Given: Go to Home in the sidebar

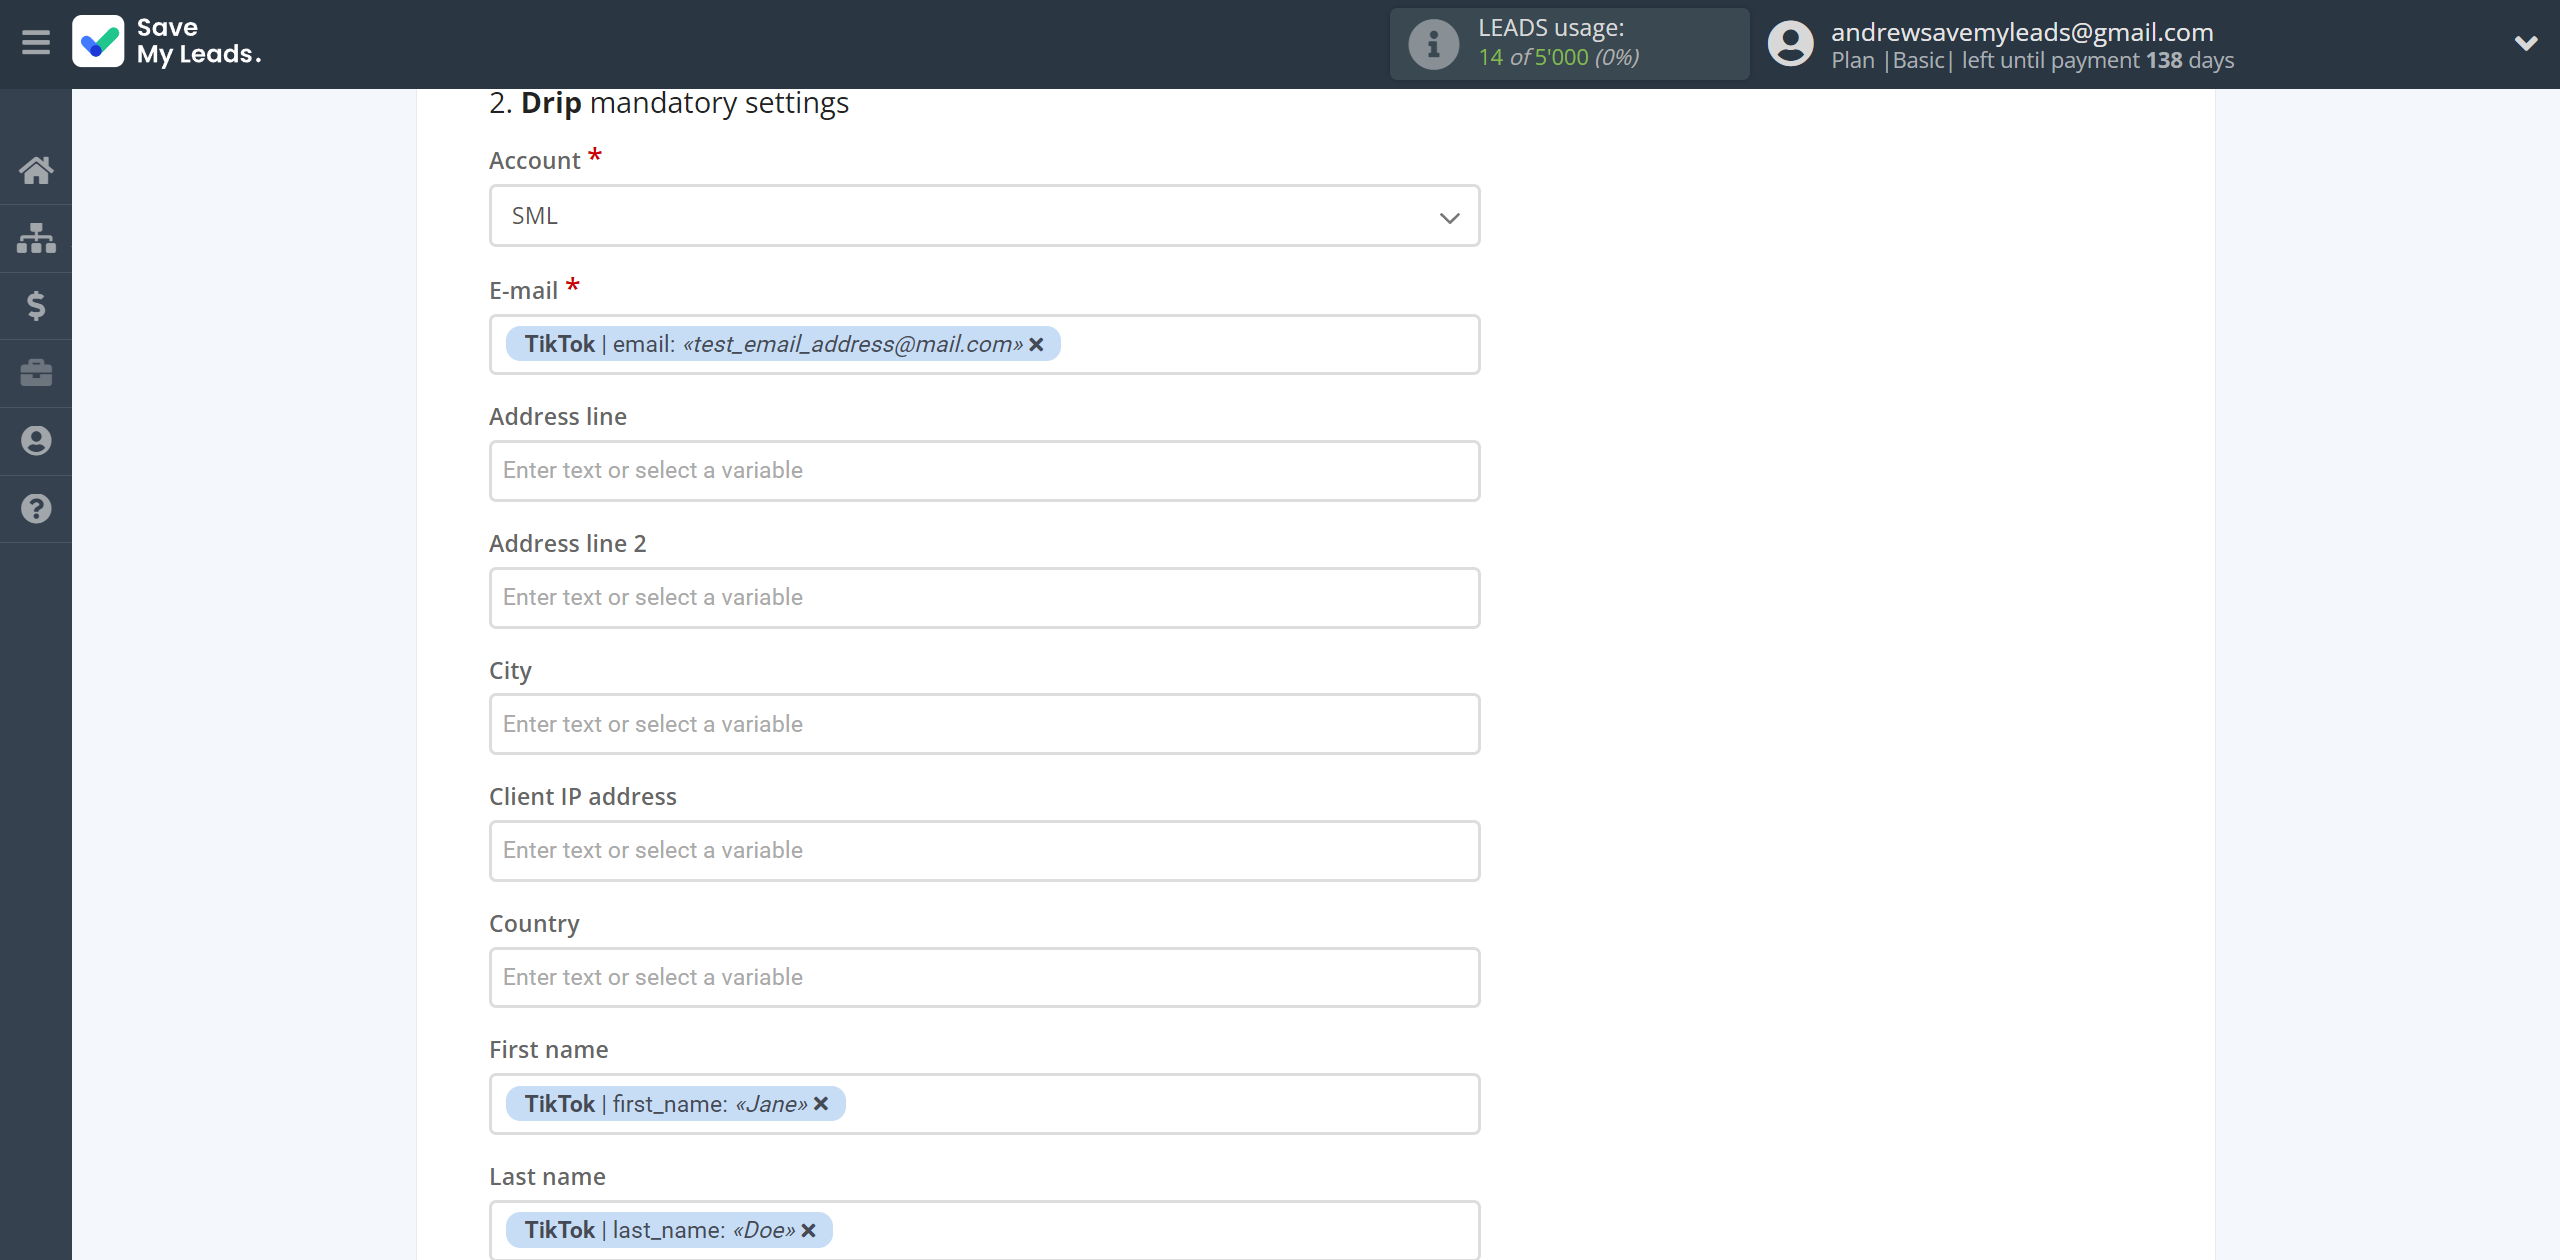Looking at the screenshot, I should click(x=36, y=170).
